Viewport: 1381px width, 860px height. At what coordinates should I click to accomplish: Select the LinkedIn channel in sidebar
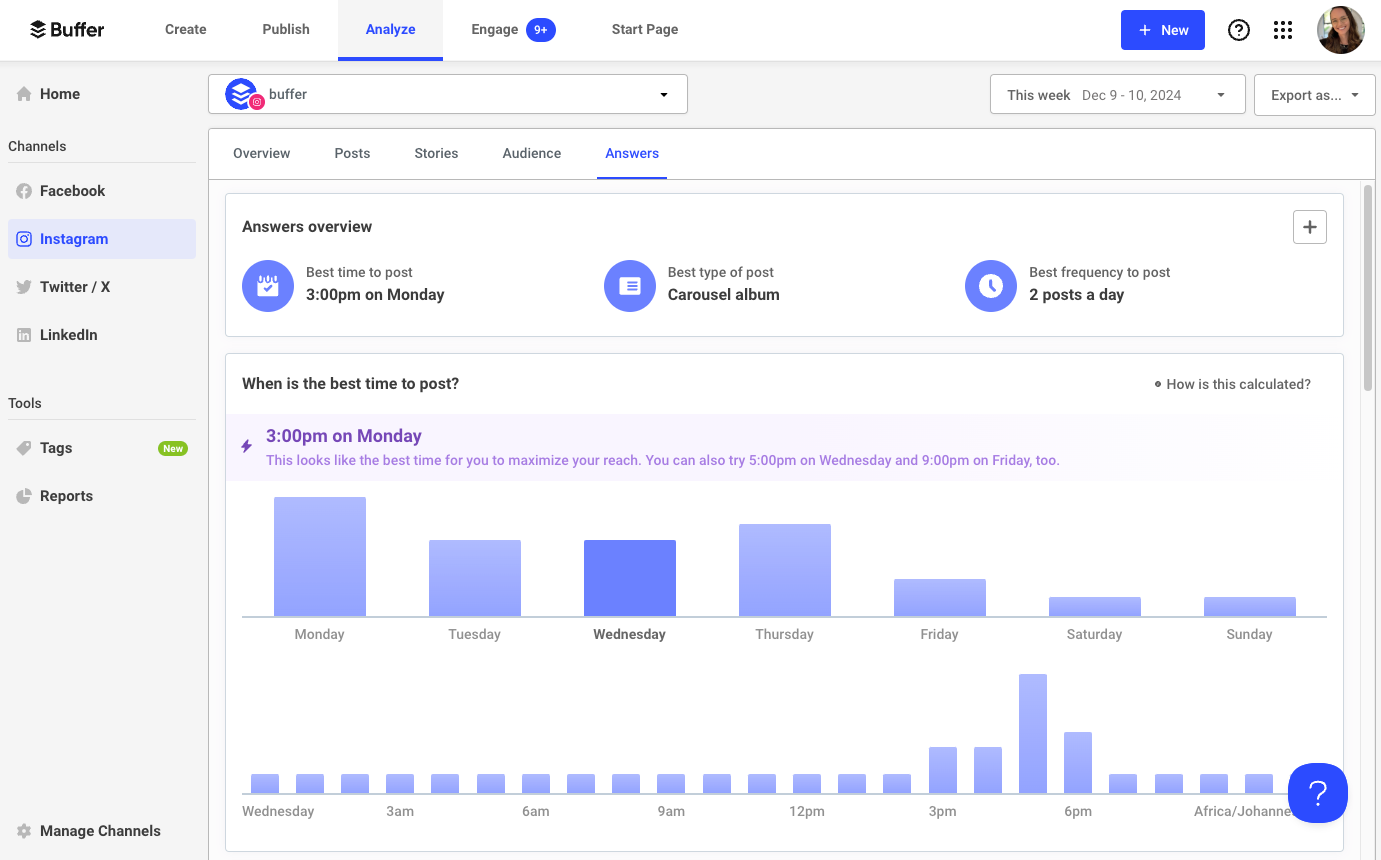tap(67, 335)
